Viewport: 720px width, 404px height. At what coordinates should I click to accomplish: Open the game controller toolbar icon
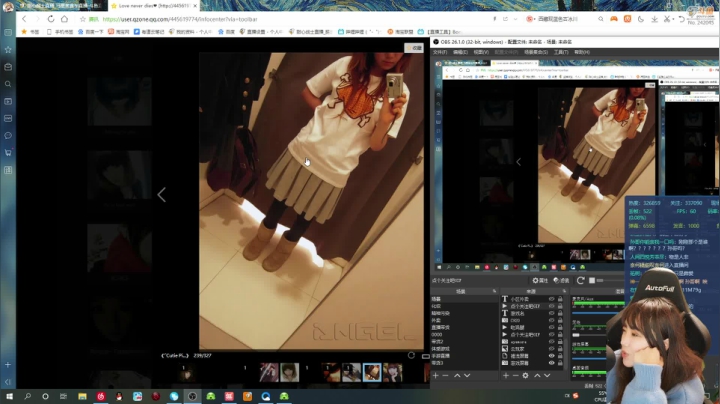[614, 19]
